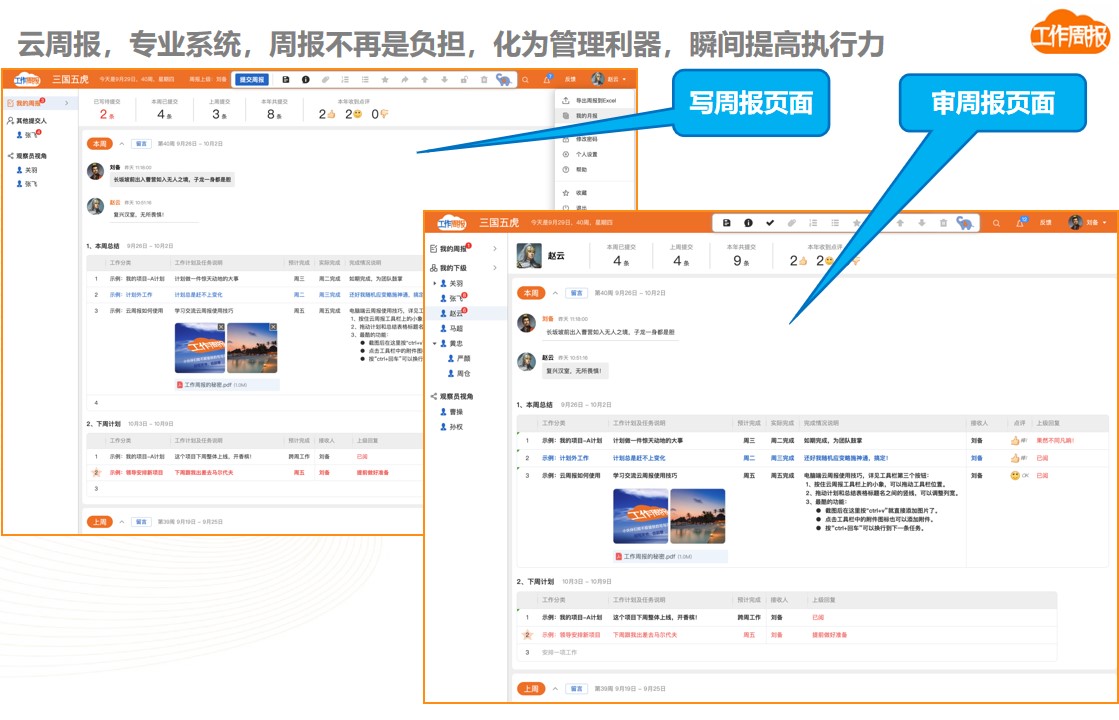Click orange 上周 button in review page

coord(531,689)
